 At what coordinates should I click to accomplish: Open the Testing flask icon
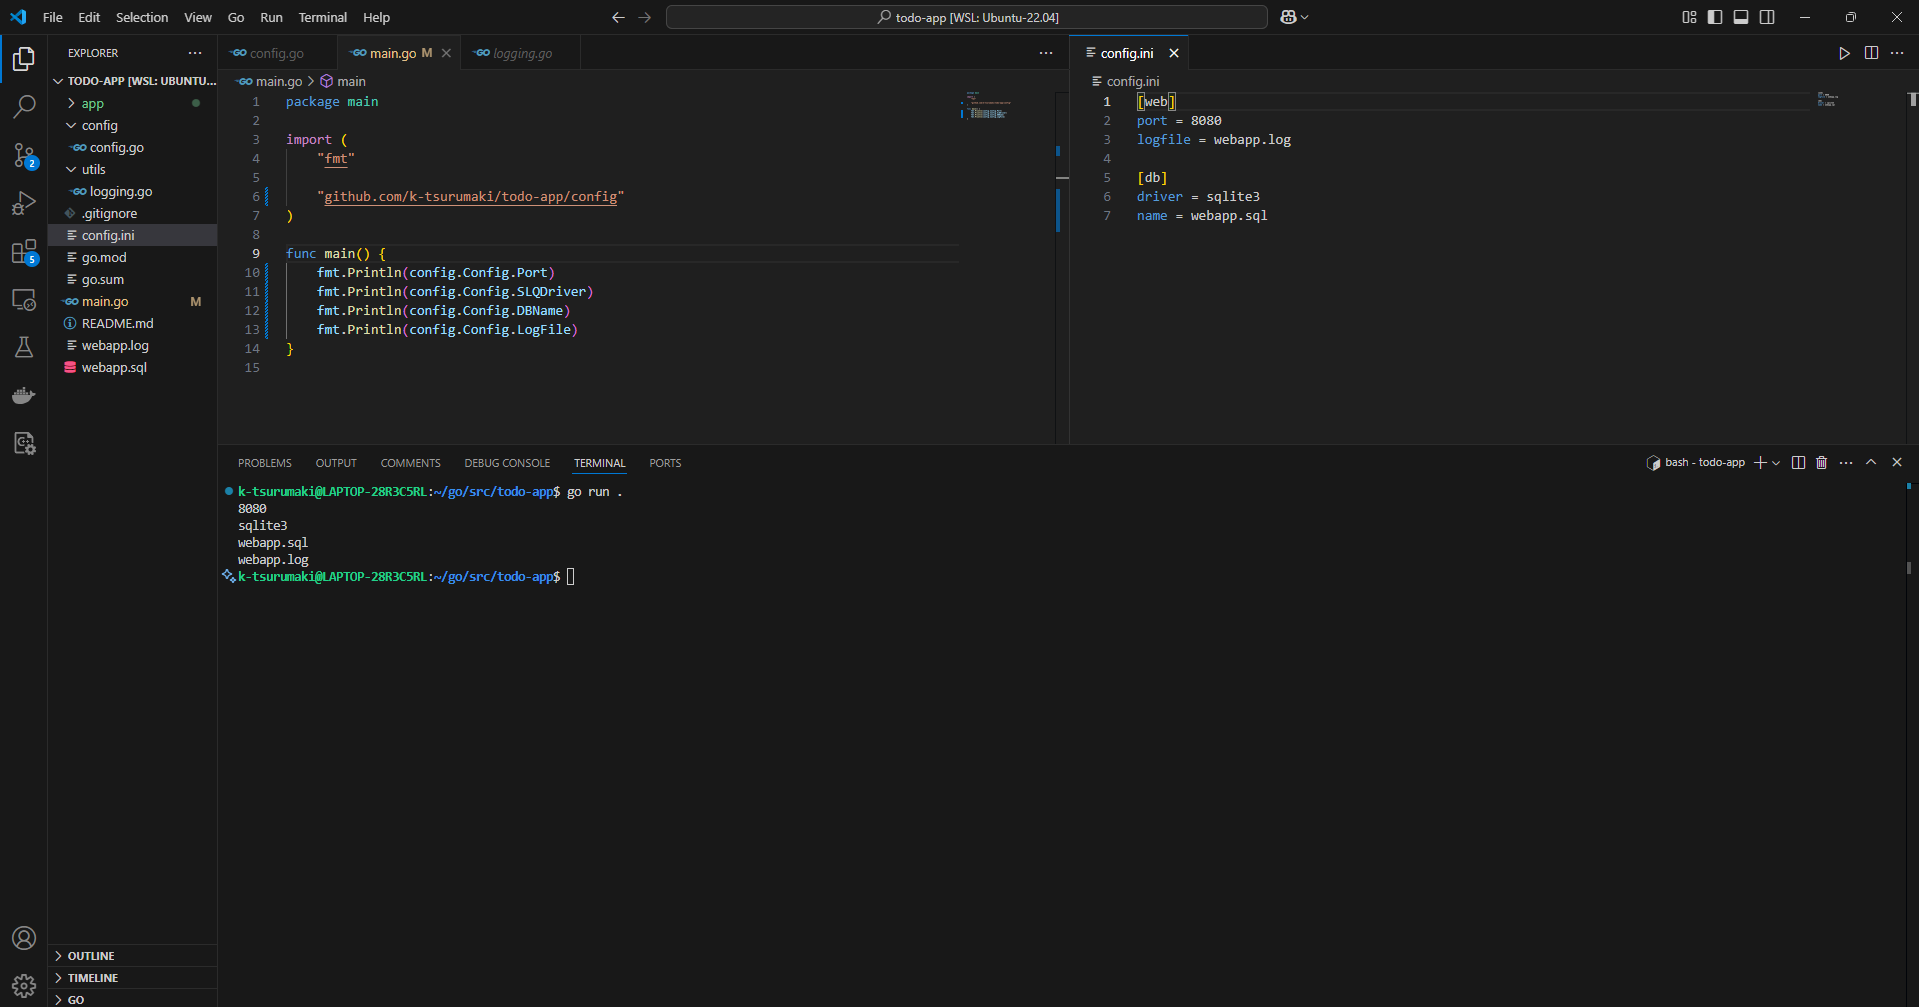[x=24, y=347]
